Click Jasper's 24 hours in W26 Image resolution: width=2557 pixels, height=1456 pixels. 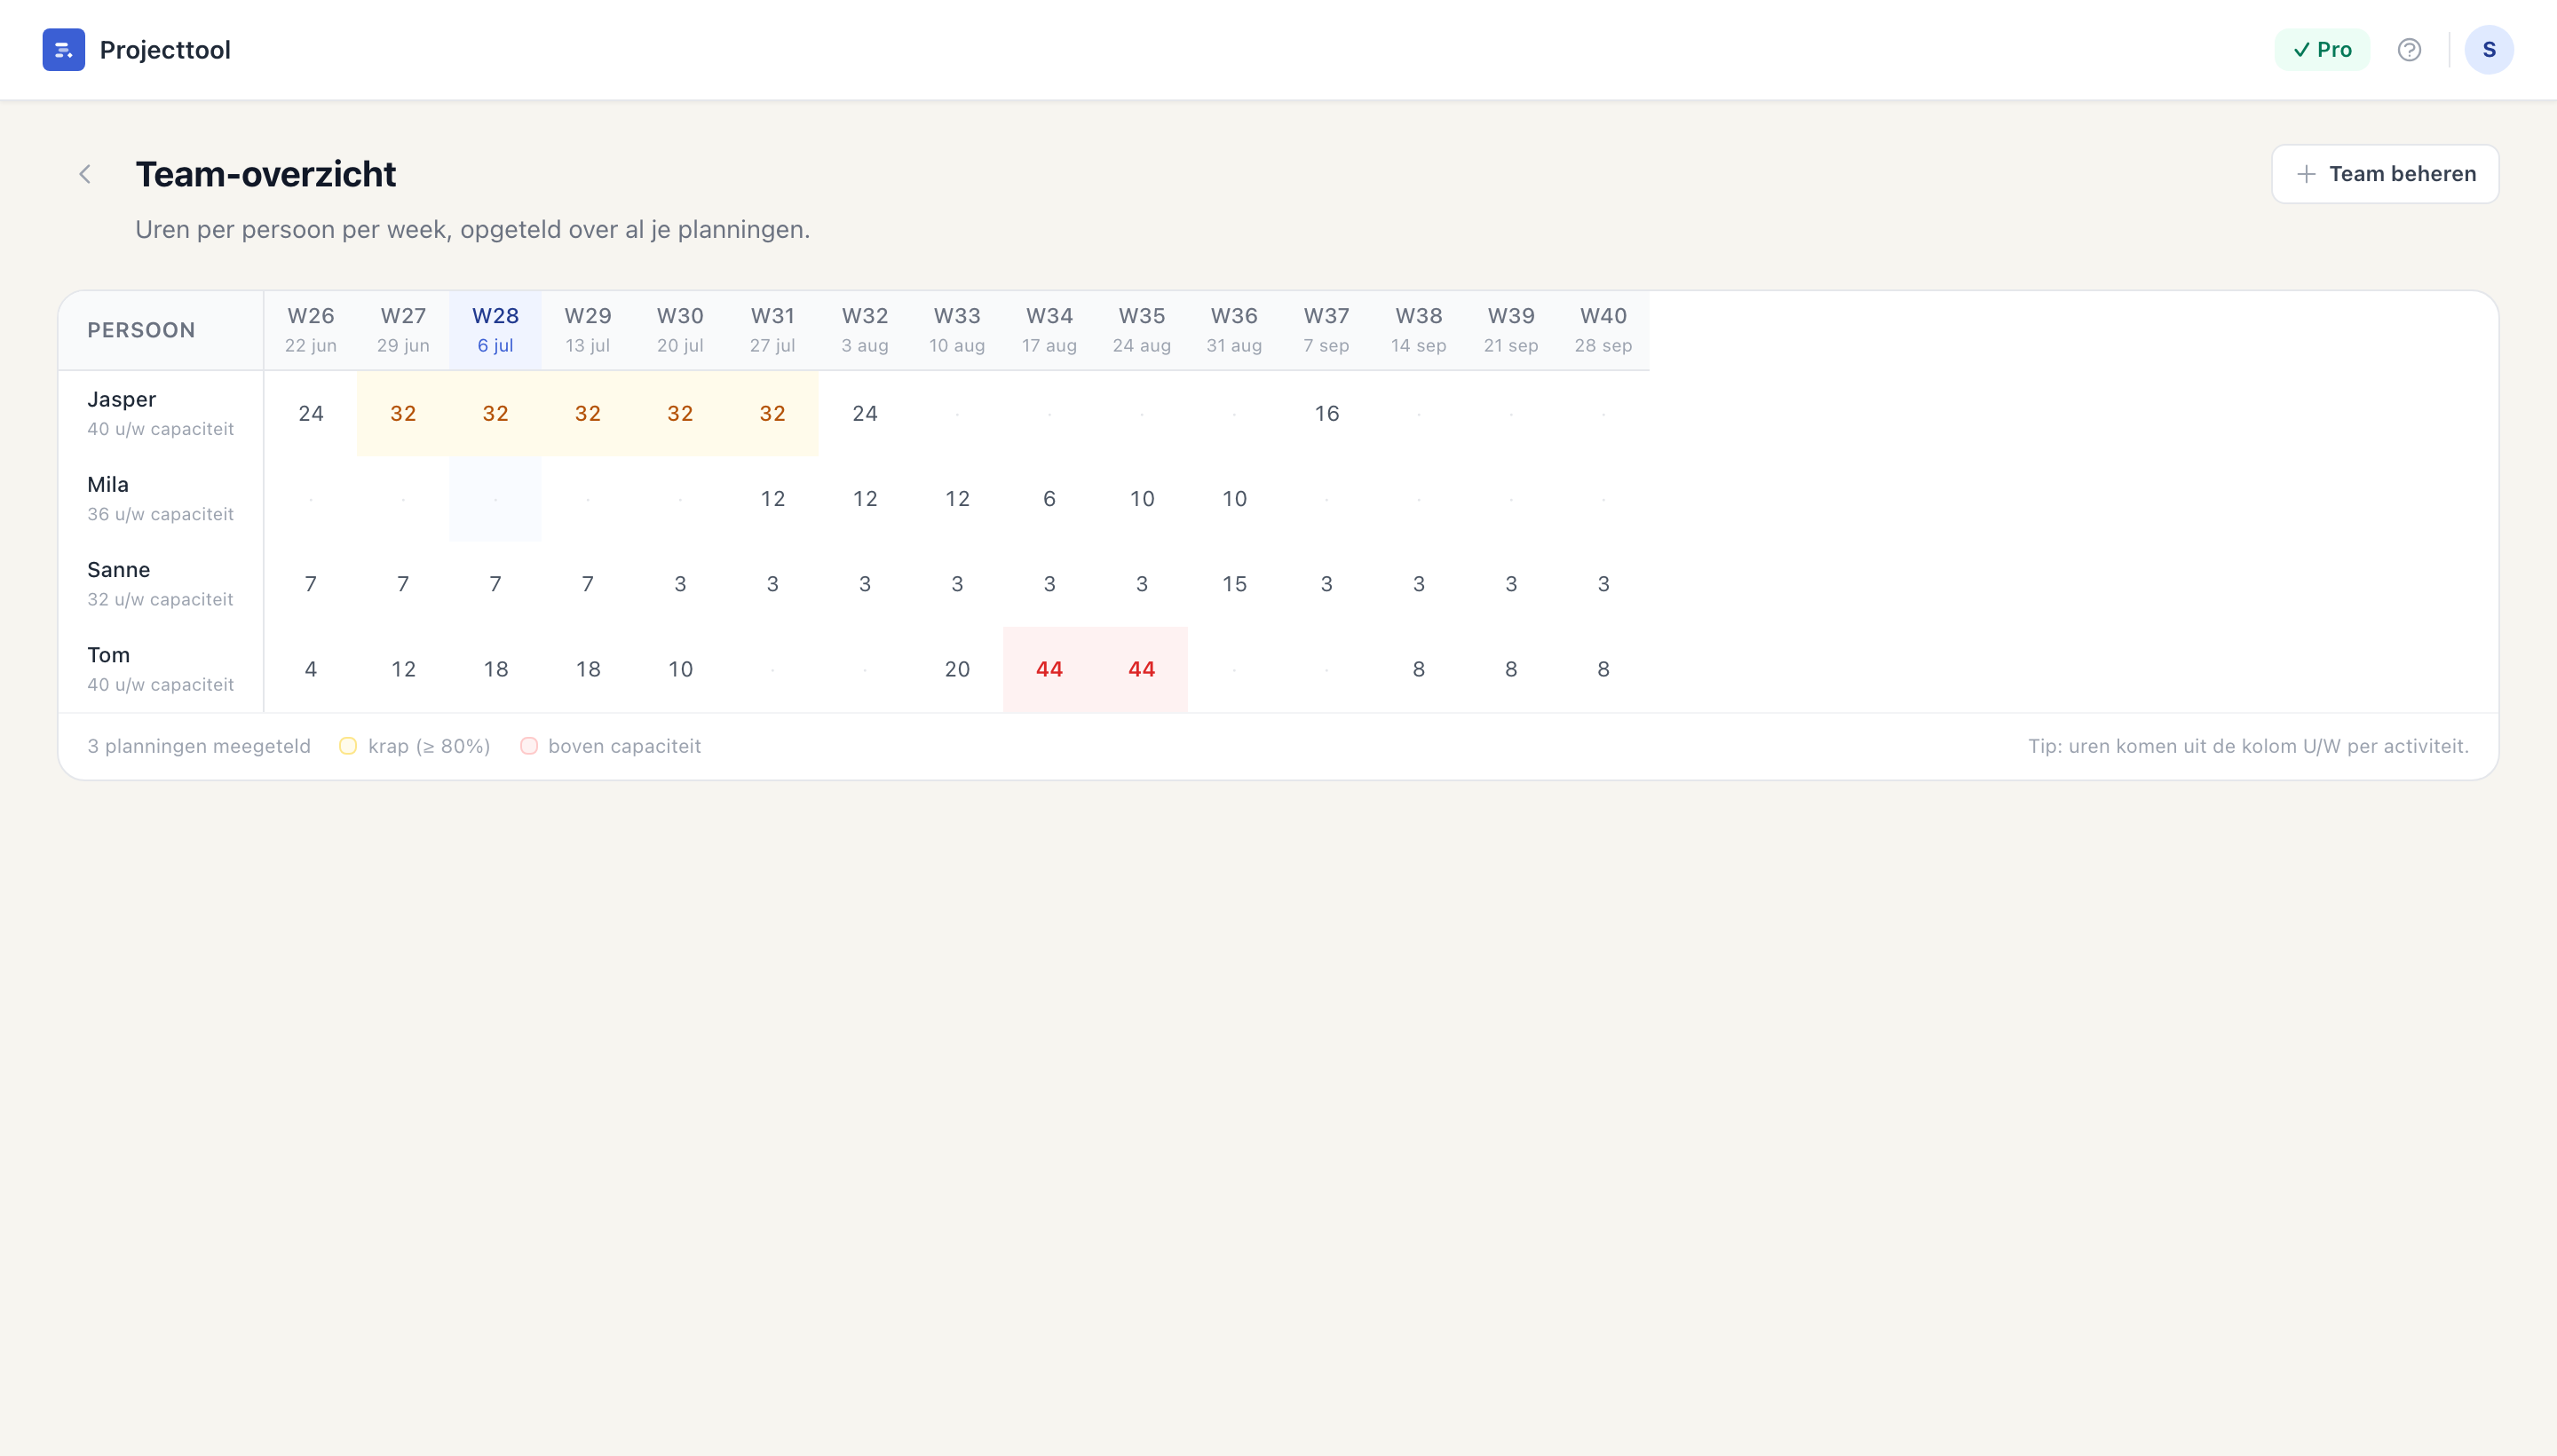tap(311, 413)
